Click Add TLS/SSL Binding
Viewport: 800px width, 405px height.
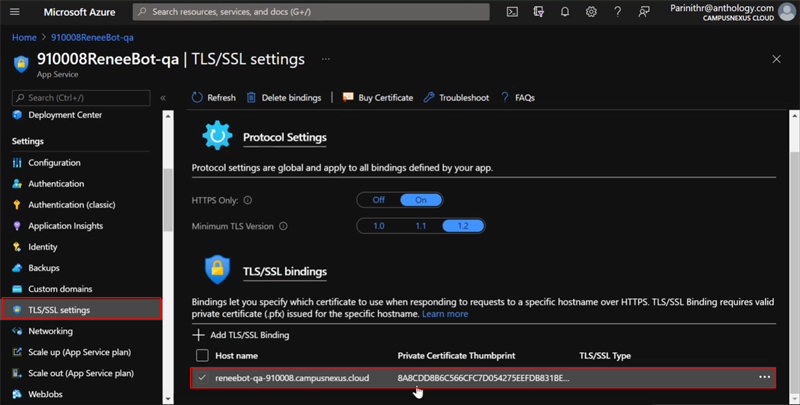[249, 335]
